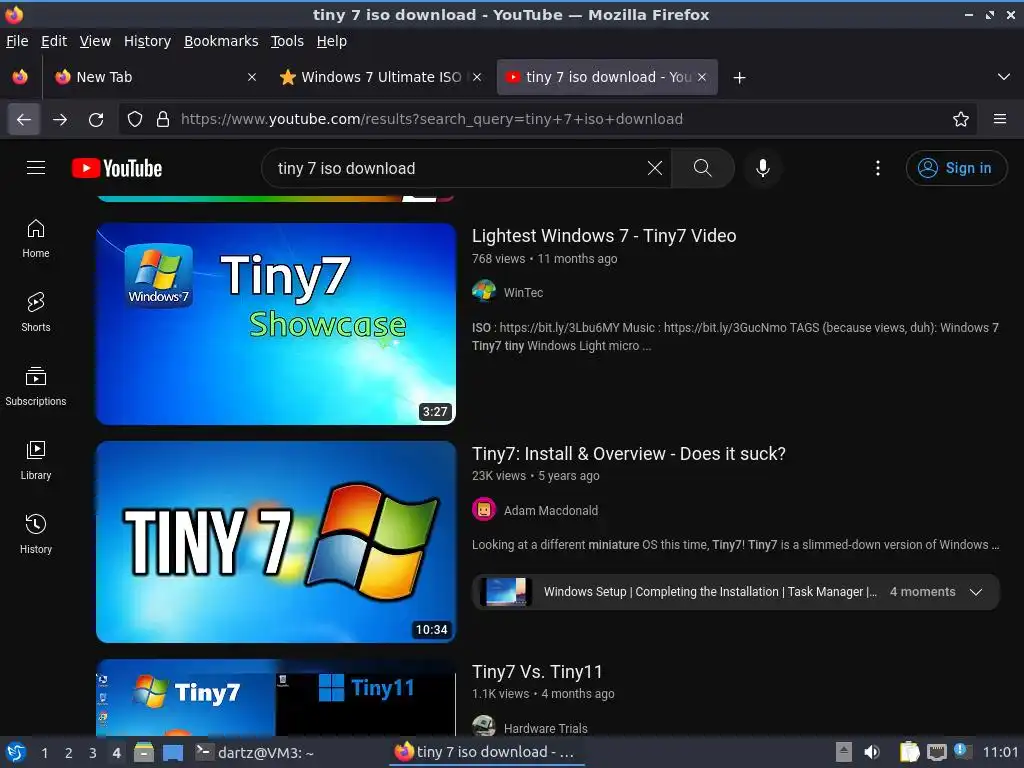Expand the 4 moments chapter list

click(x=976, y=592)
